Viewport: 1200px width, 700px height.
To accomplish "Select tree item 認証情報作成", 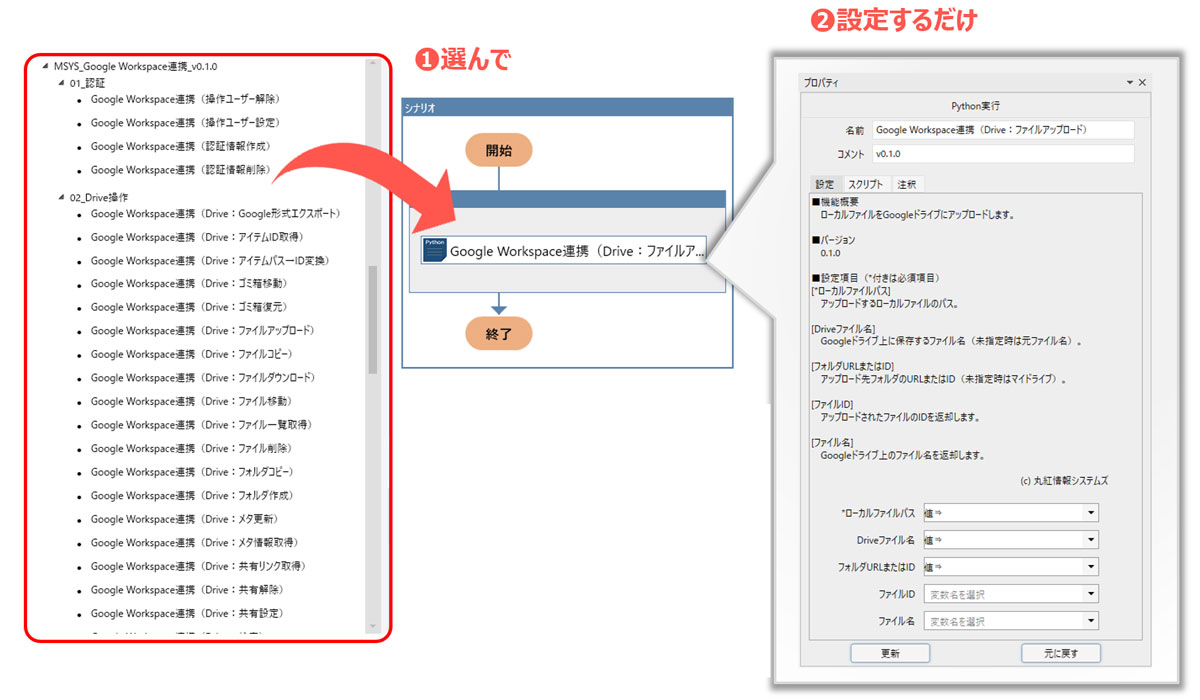I will 180,146.
